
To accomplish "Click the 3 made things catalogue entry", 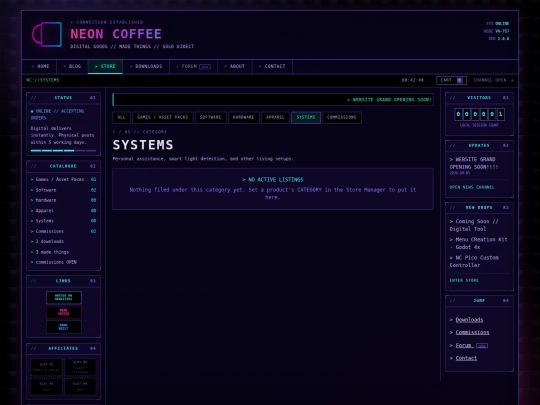I will (x=50, y=252).
